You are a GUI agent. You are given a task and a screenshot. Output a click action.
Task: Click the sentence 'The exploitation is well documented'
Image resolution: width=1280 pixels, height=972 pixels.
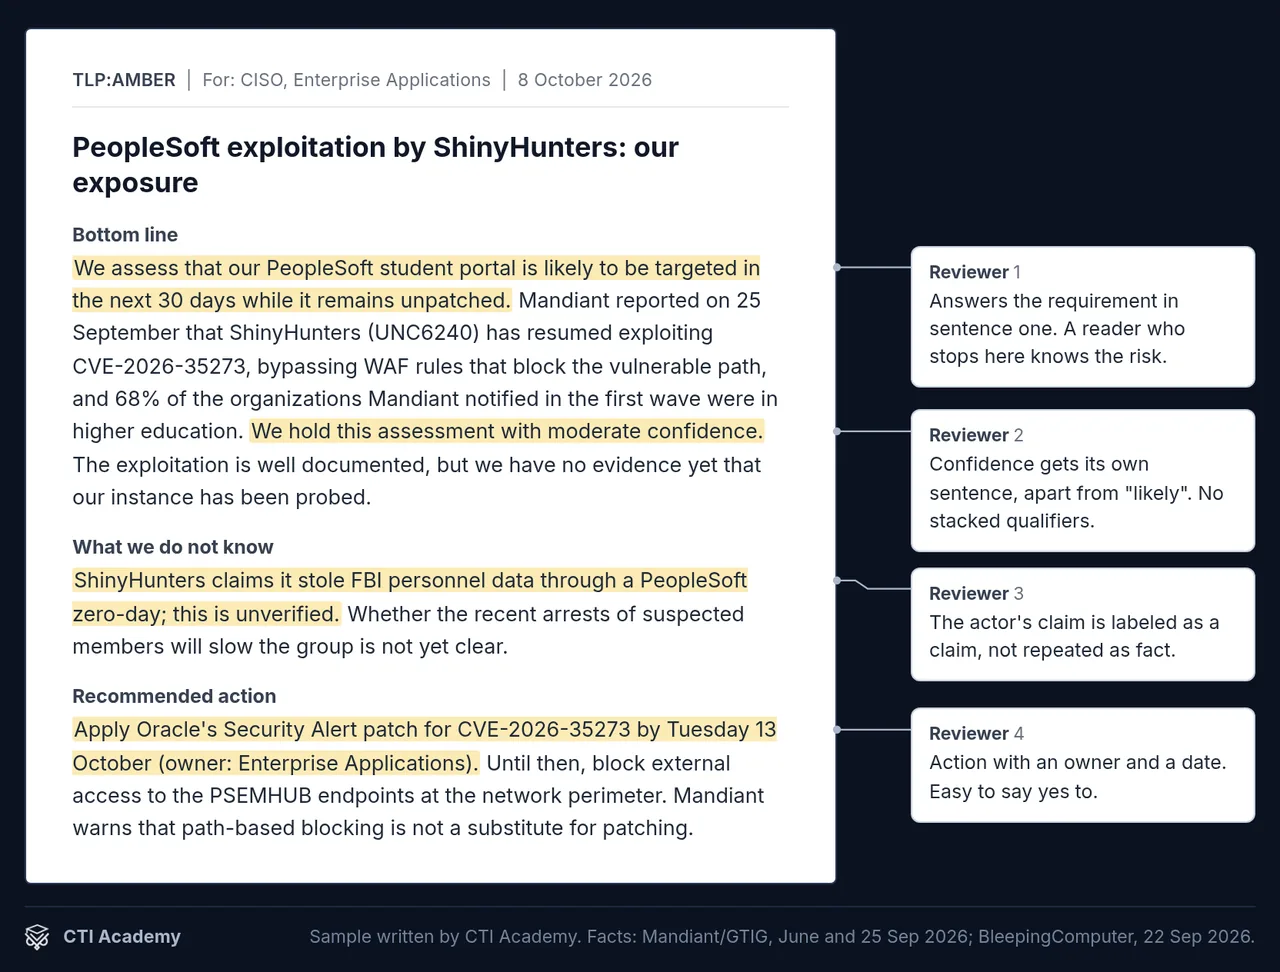click(x=417, y=481)
